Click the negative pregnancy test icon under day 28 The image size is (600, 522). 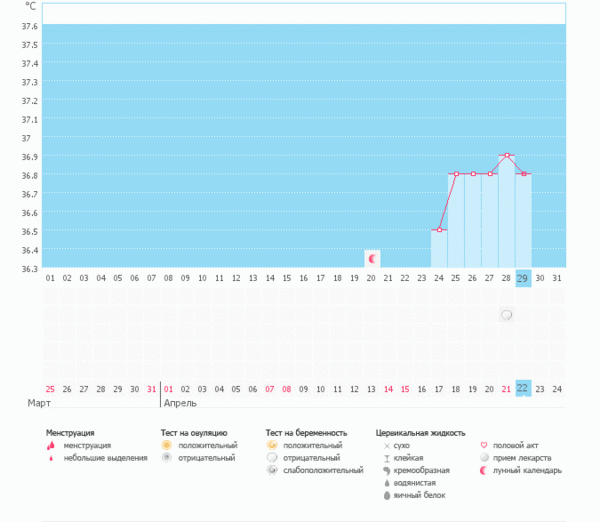click(506, 315)
